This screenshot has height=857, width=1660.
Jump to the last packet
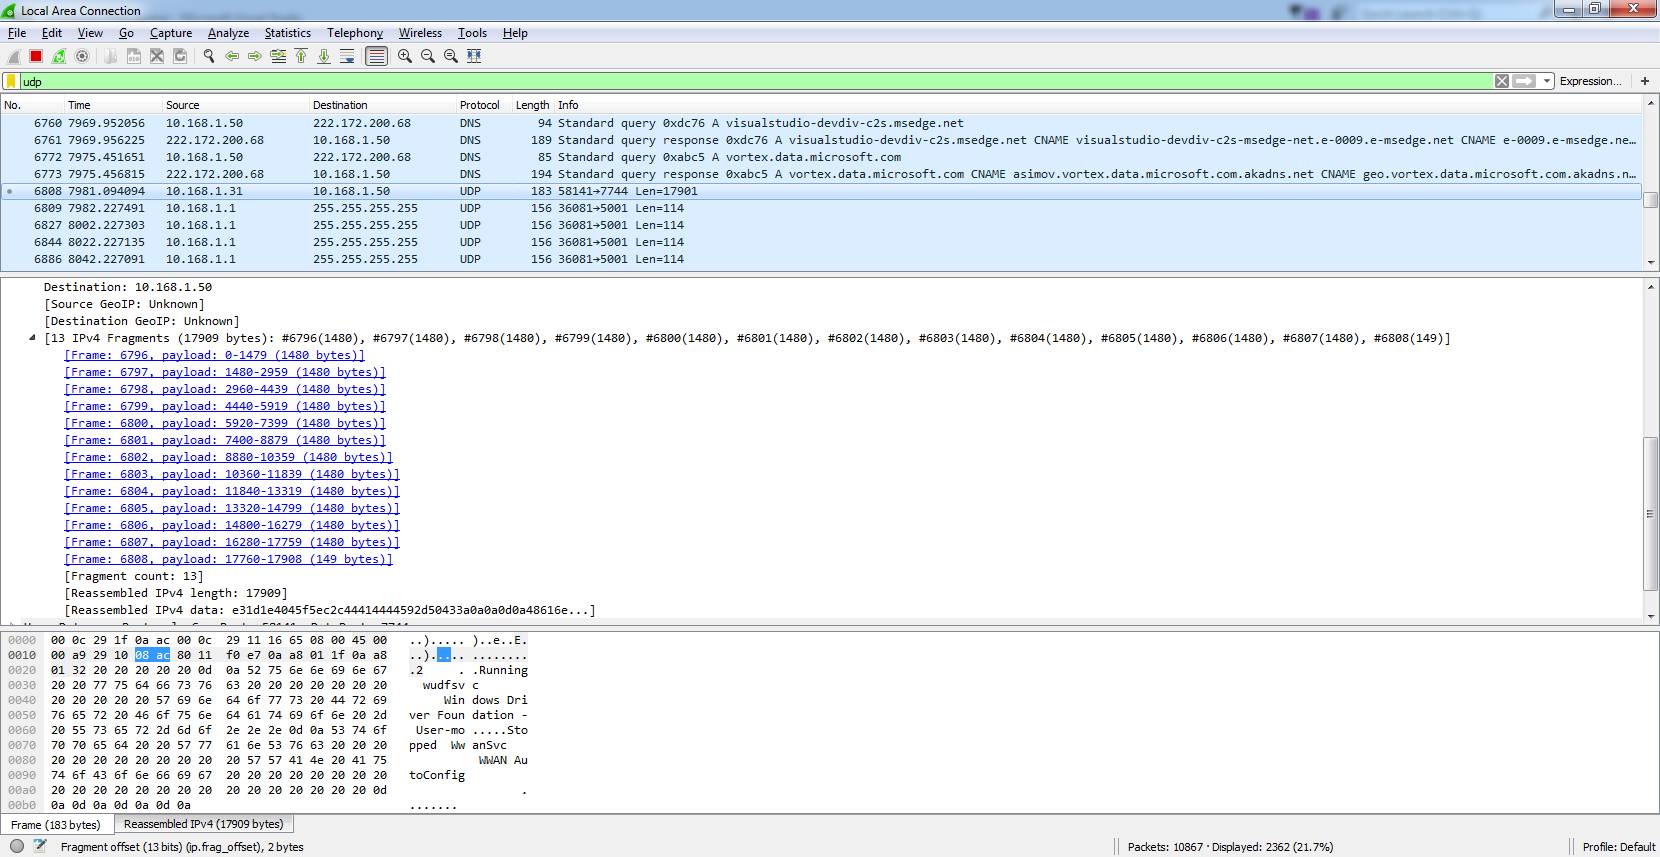pos(324,57)
